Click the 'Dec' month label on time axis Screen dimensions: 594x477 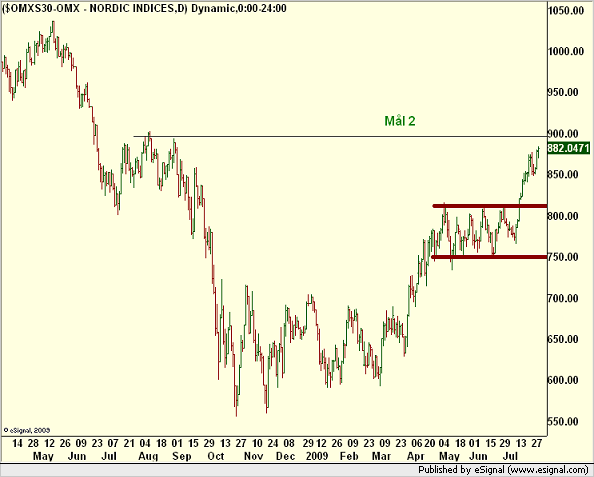[x=285, y=456]
